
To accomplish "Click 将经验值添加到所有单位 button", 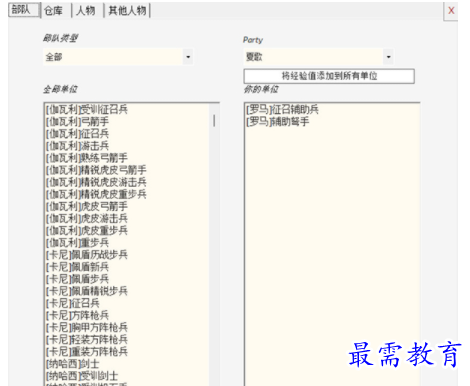I will click(x=329, y=76).
